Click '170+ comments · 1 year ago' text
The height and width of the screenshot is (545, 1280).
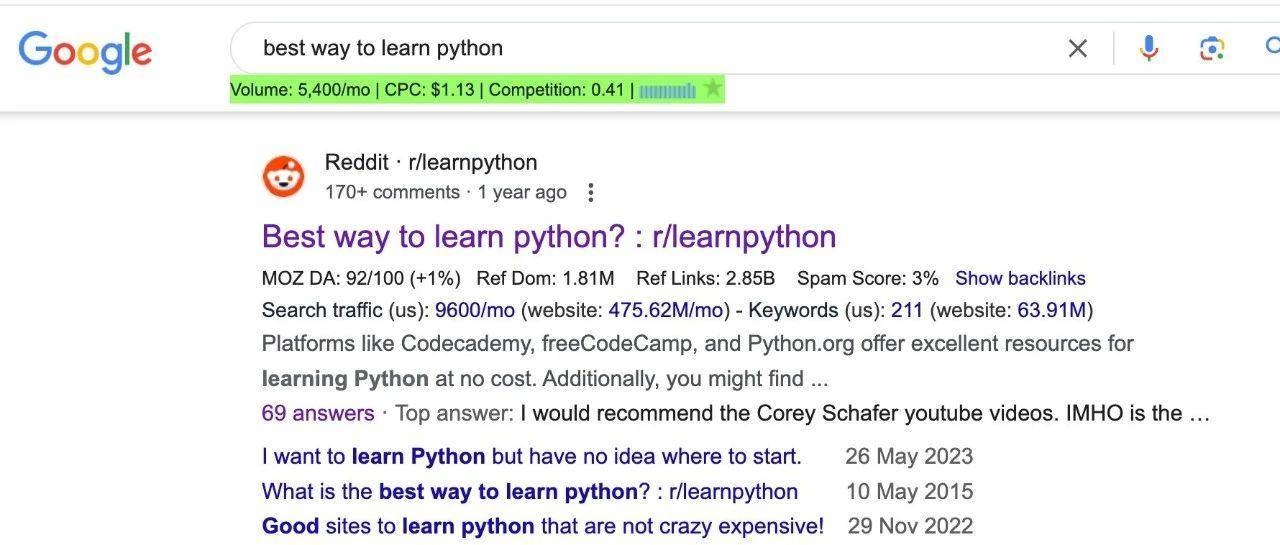(446, 192)
